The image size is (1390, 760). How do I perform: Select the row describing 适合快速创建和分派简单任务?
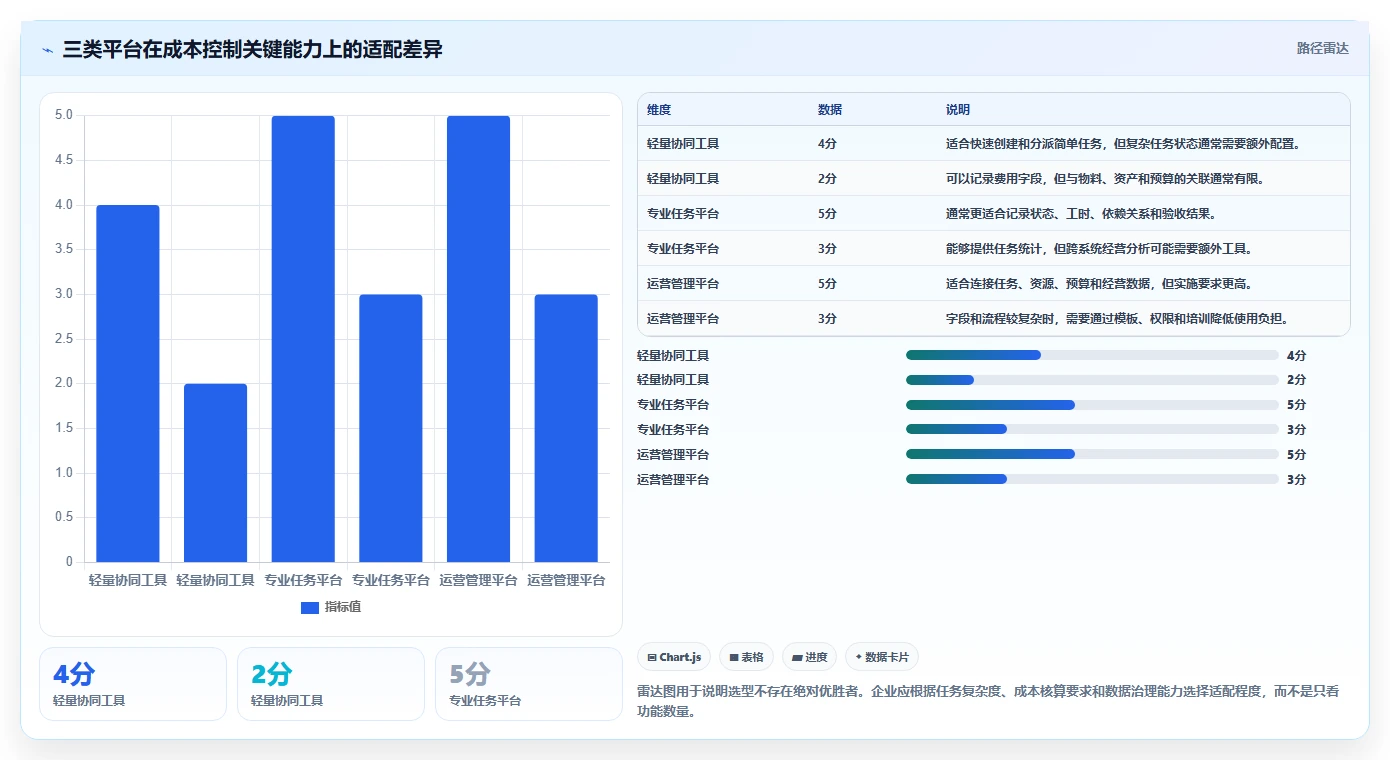tap(994, 143)
